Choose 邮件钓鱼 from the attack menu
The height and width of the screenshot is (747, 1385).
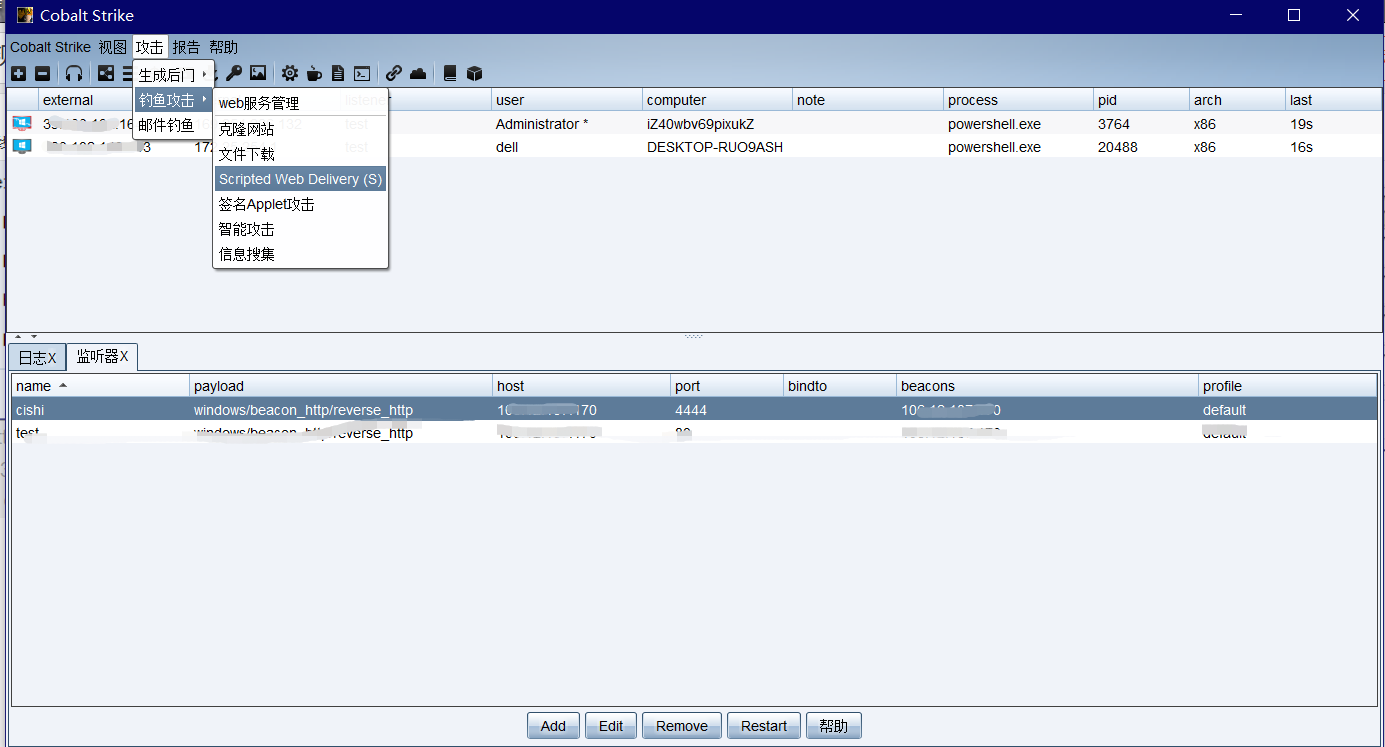coord(173,125)
